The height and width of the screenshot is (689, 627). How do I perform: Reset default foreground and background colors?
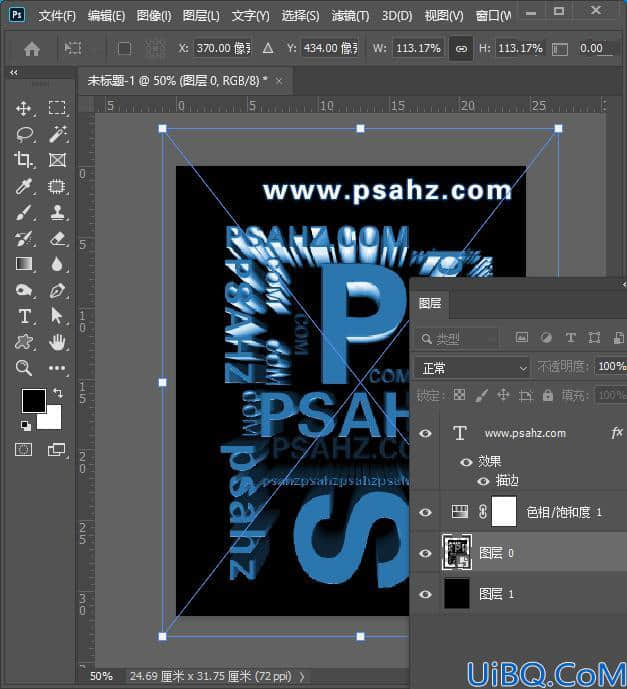[26, 425]
